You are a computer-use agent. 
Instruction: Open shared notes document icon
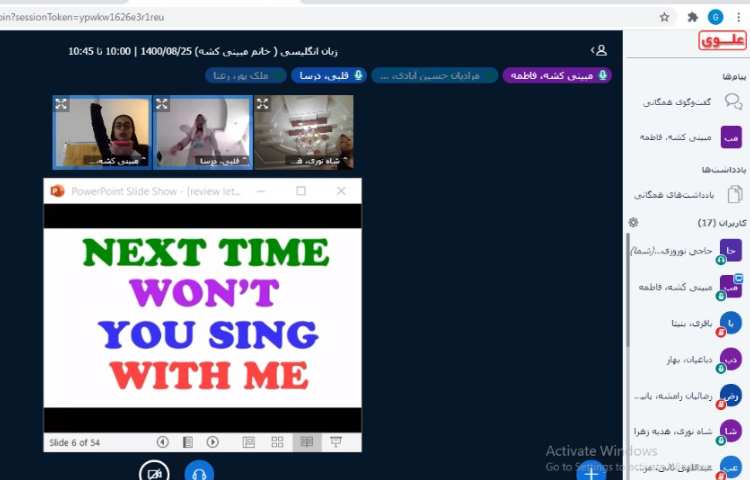pos(734,195)
